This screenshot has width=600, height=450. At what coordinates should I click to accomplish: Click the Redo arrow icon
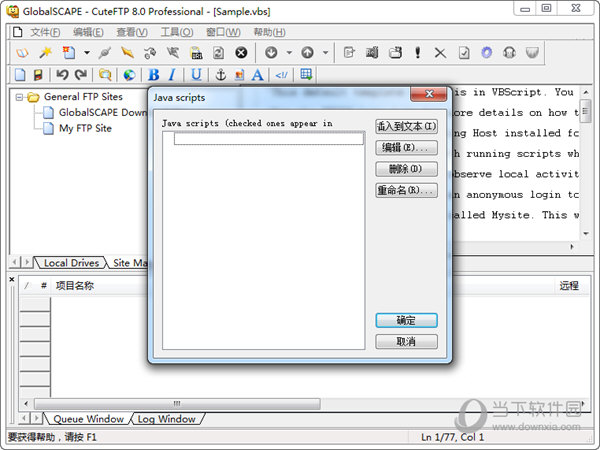click(x=81, y=75)
